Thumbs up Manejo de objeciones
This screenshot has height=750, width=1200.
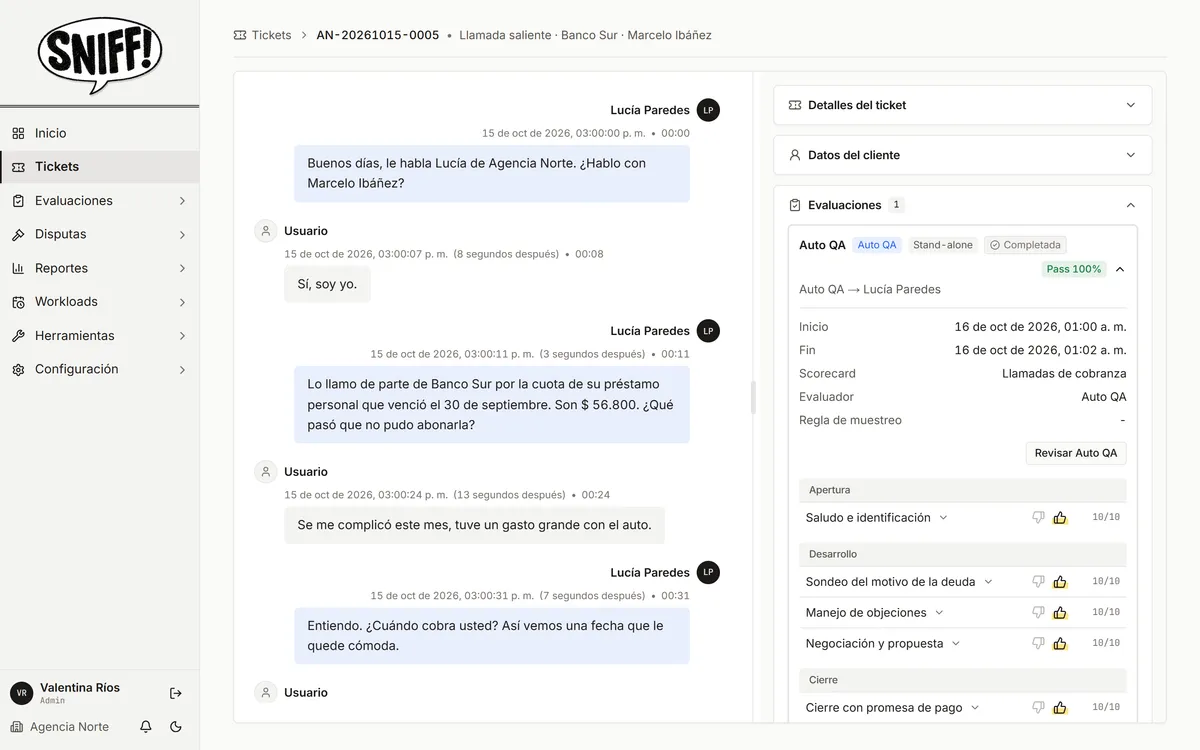pos(1060,613)
